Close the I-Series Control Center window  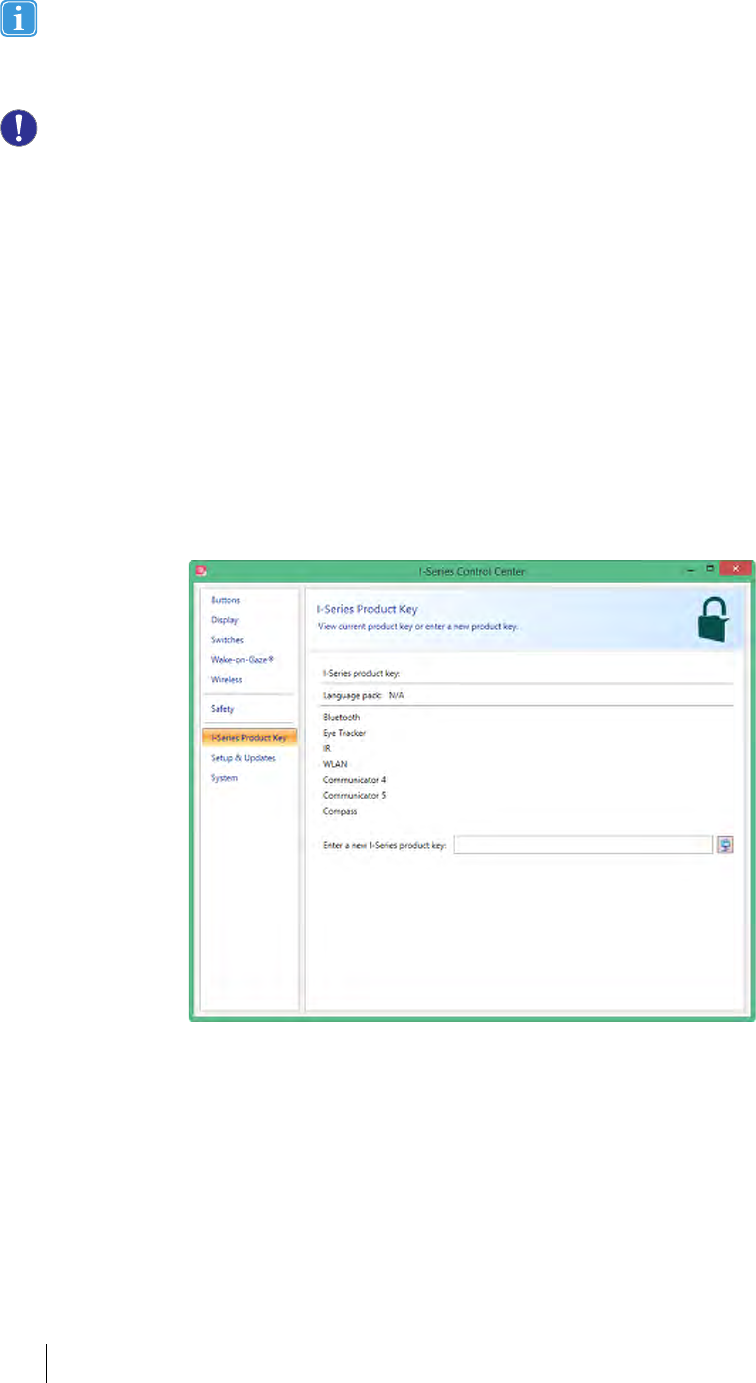(x=736, y=570)
